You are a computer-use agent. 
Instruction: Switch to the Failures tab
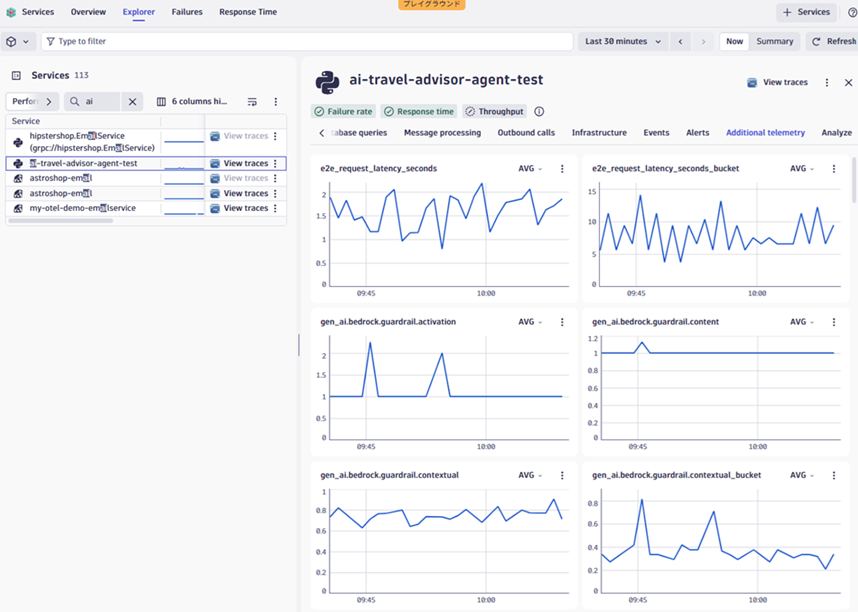pos(186,12)
